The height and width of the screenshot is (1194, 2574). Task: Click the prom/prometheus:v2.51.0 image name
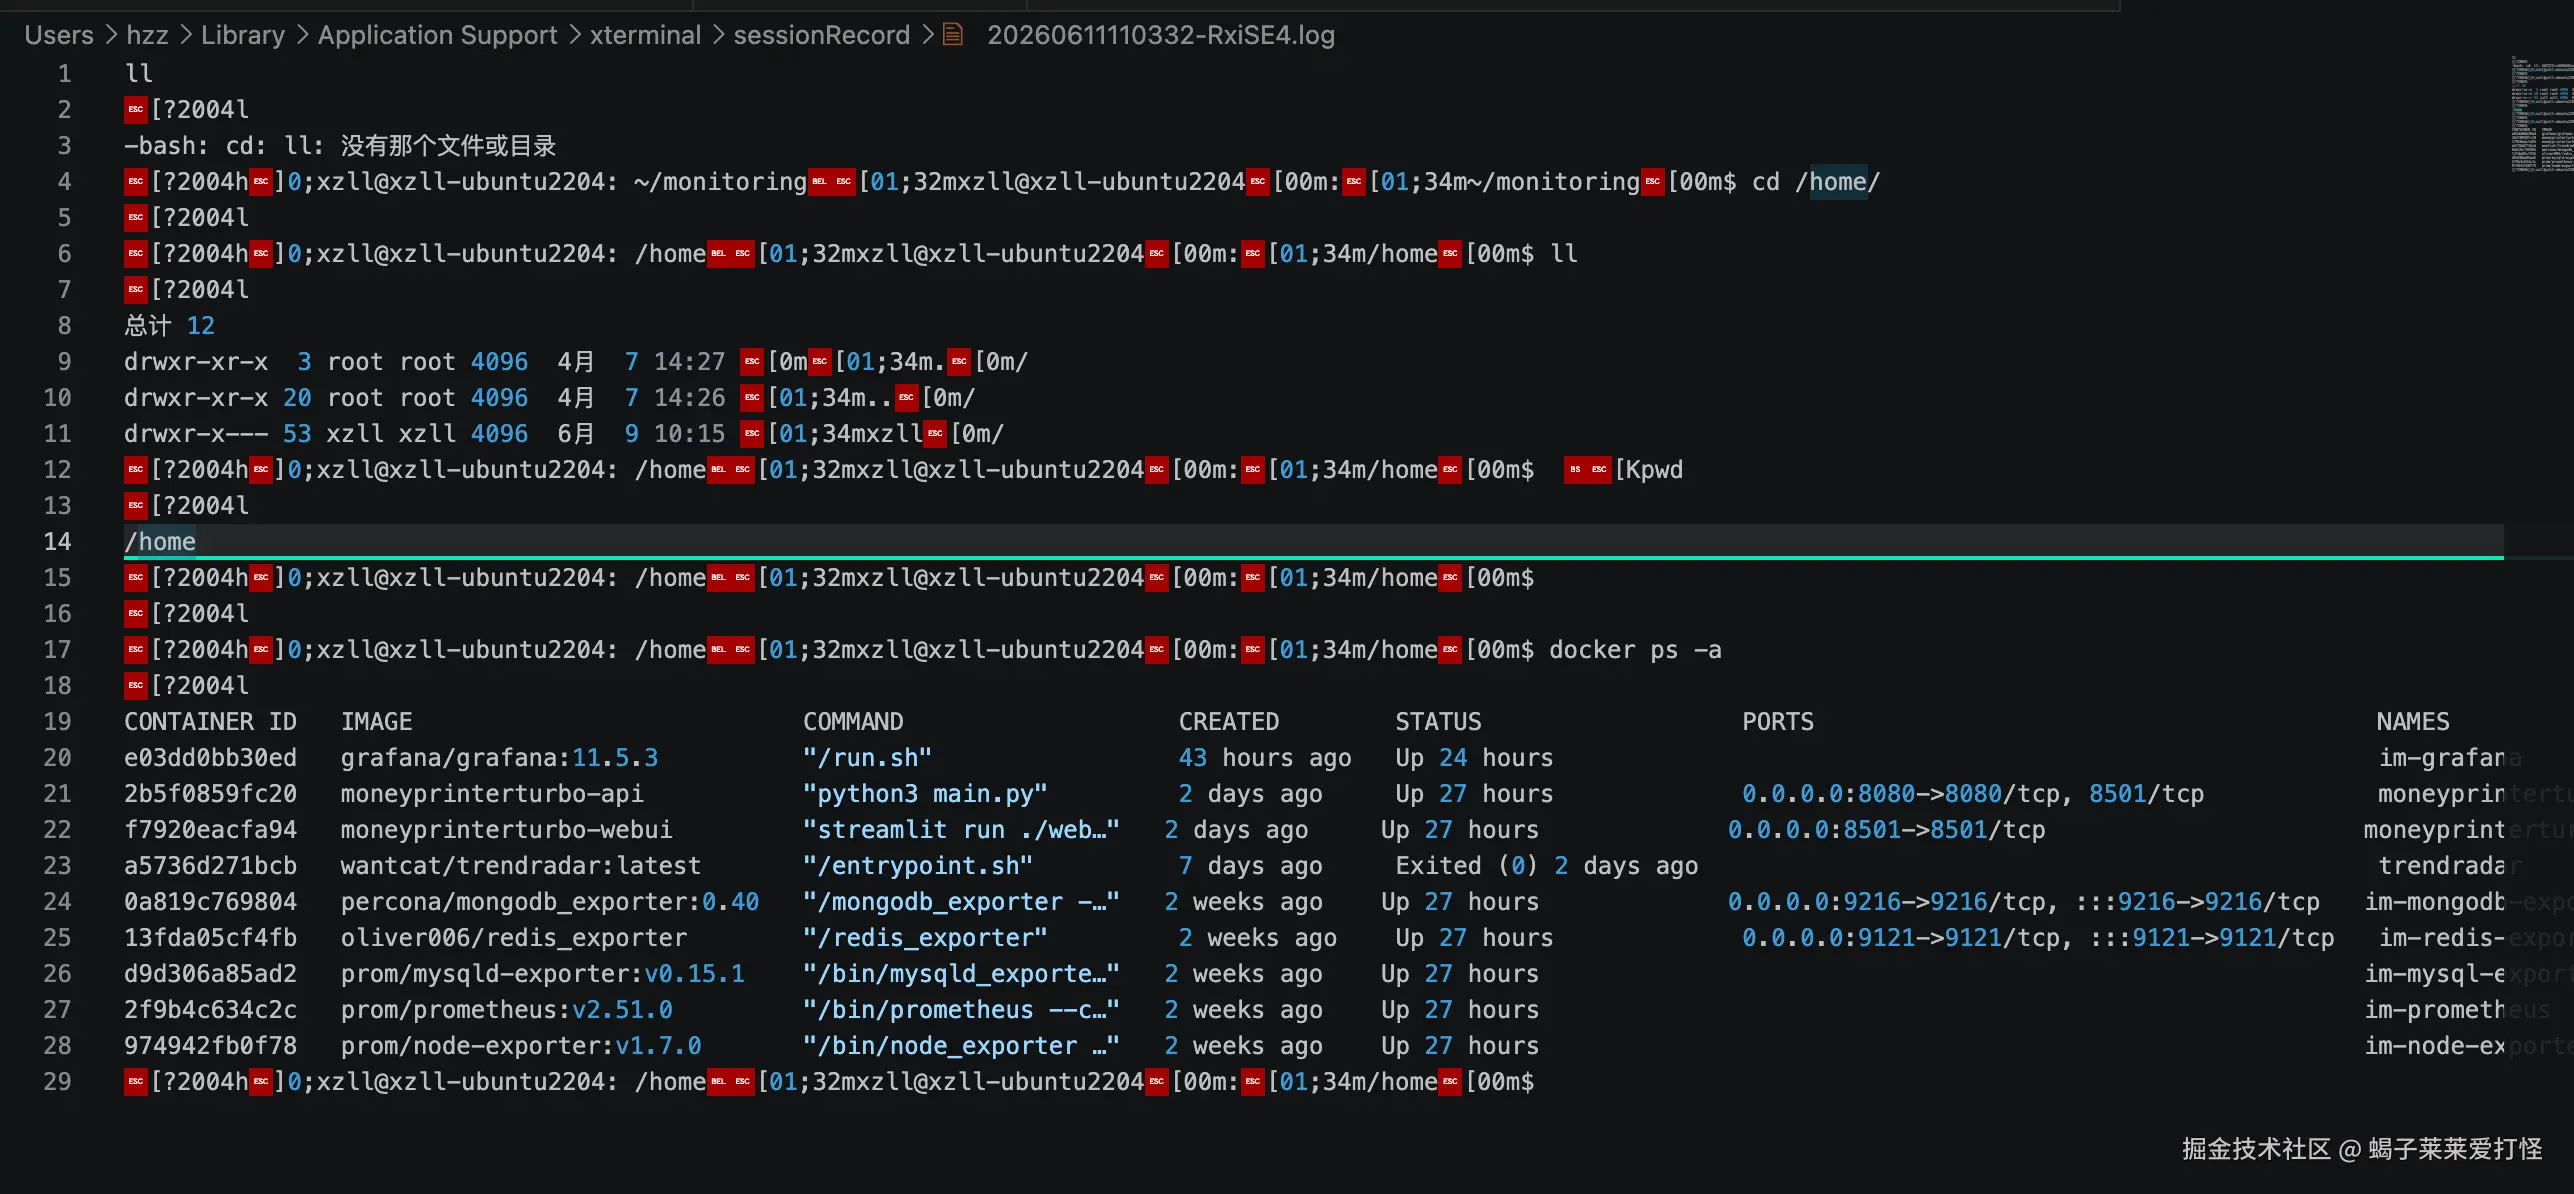pos(507,1010)
